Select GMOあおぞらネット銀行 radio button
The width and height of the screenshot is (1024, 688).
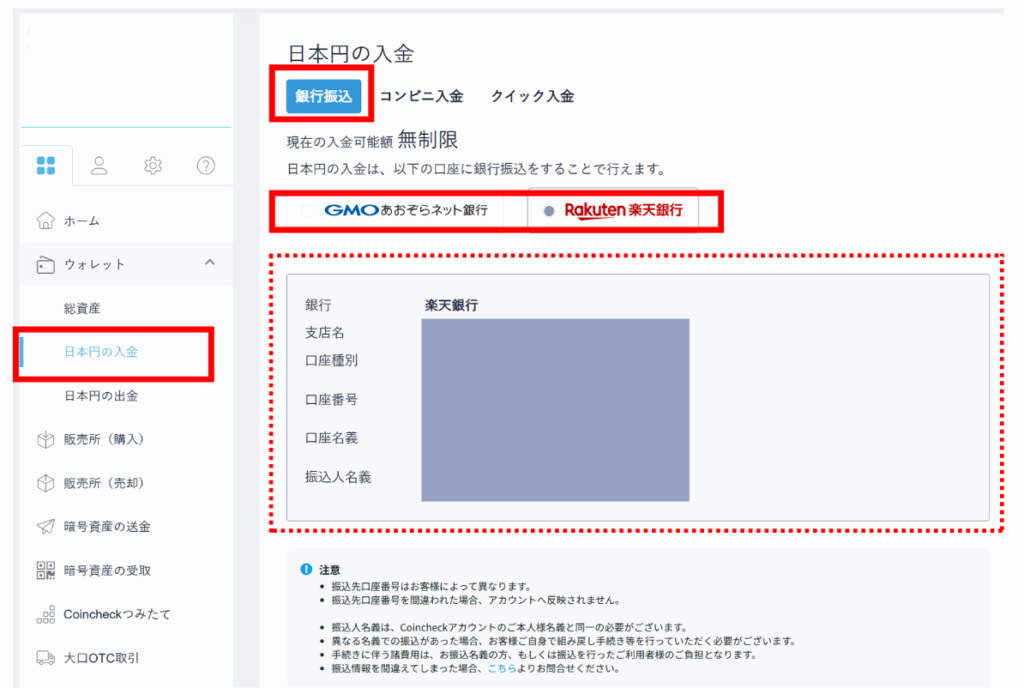tap(307, 211)
